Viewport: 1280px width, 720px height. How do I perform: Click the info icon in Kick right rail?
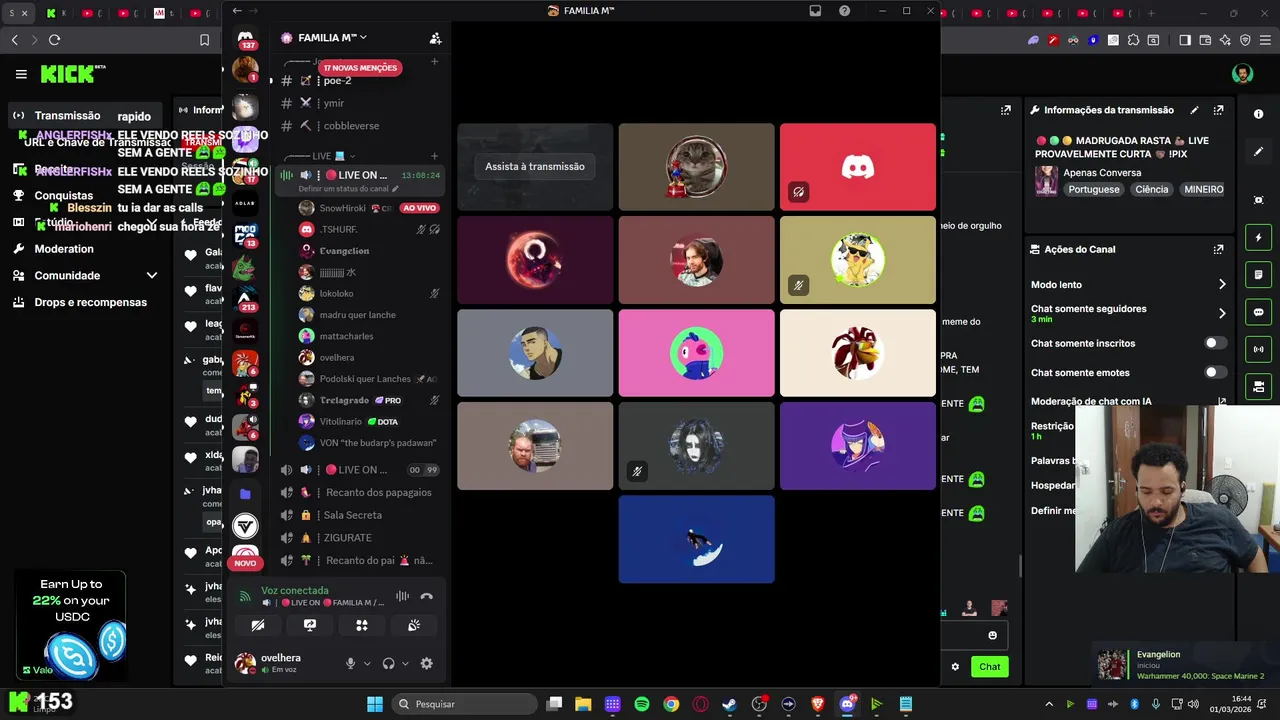[x=1258, y=114]
